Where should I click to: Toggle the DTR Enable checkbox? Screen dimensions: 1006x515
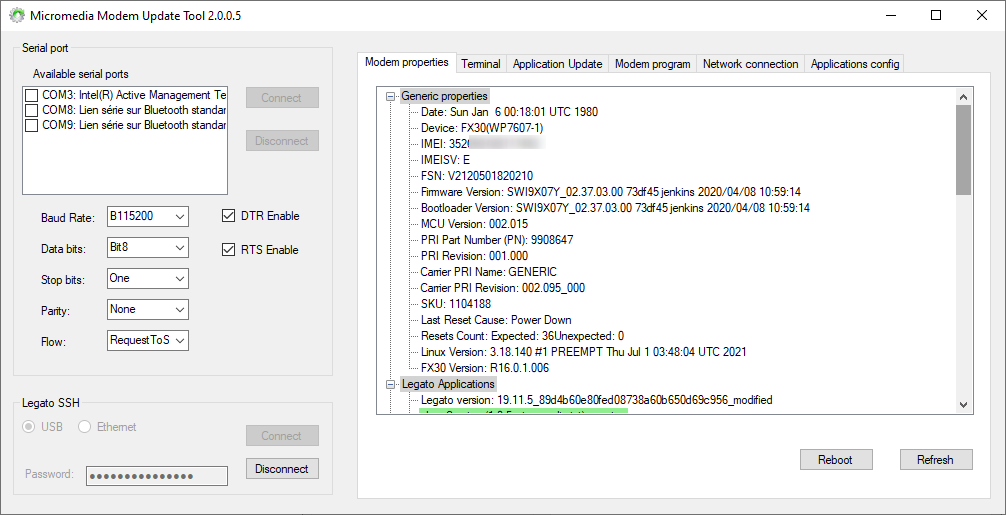pos(228,216)
